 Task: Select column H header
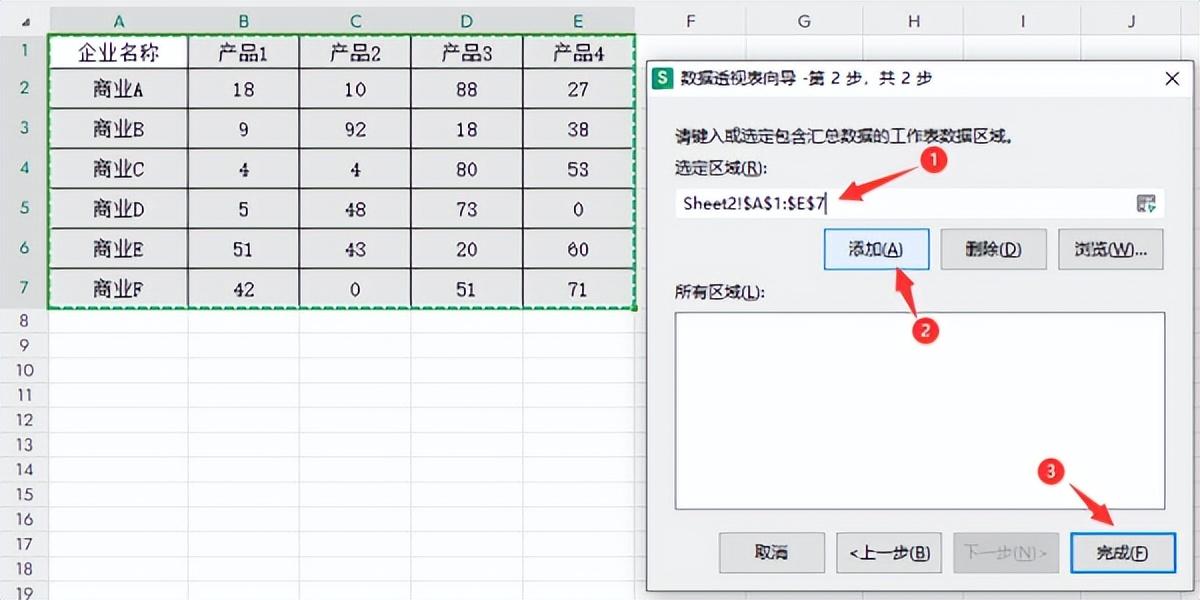pyautogui.click(x=915, y=21)
